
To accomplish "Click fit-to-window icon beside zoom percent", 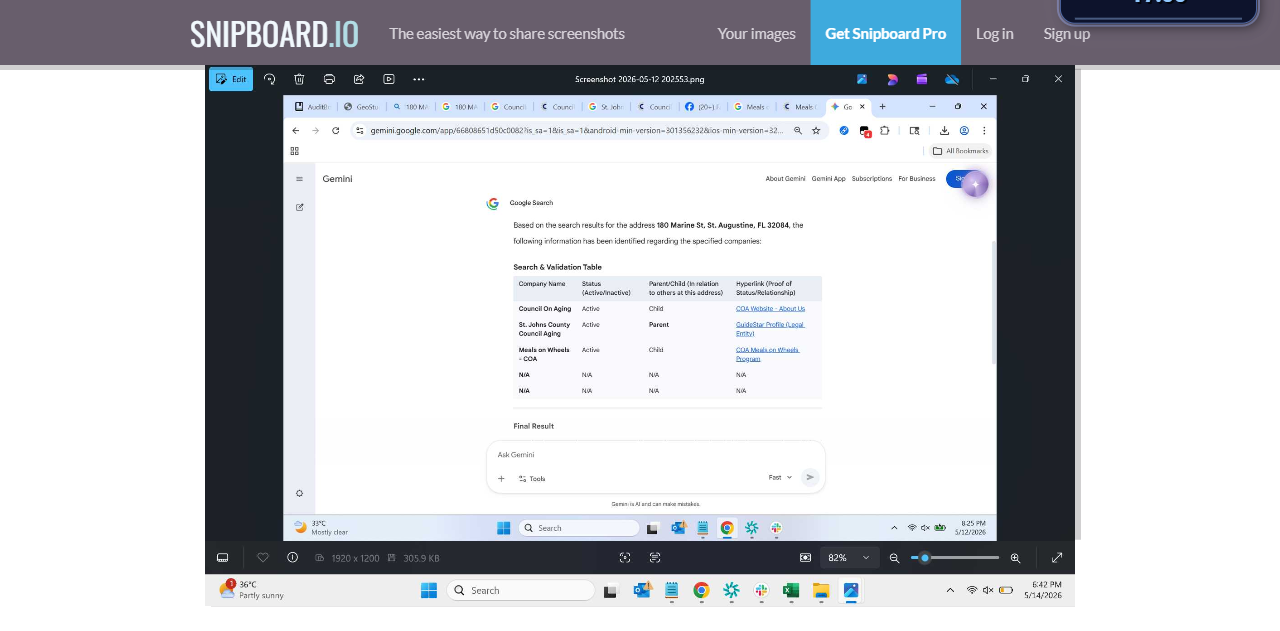I will tap(805, 558).
